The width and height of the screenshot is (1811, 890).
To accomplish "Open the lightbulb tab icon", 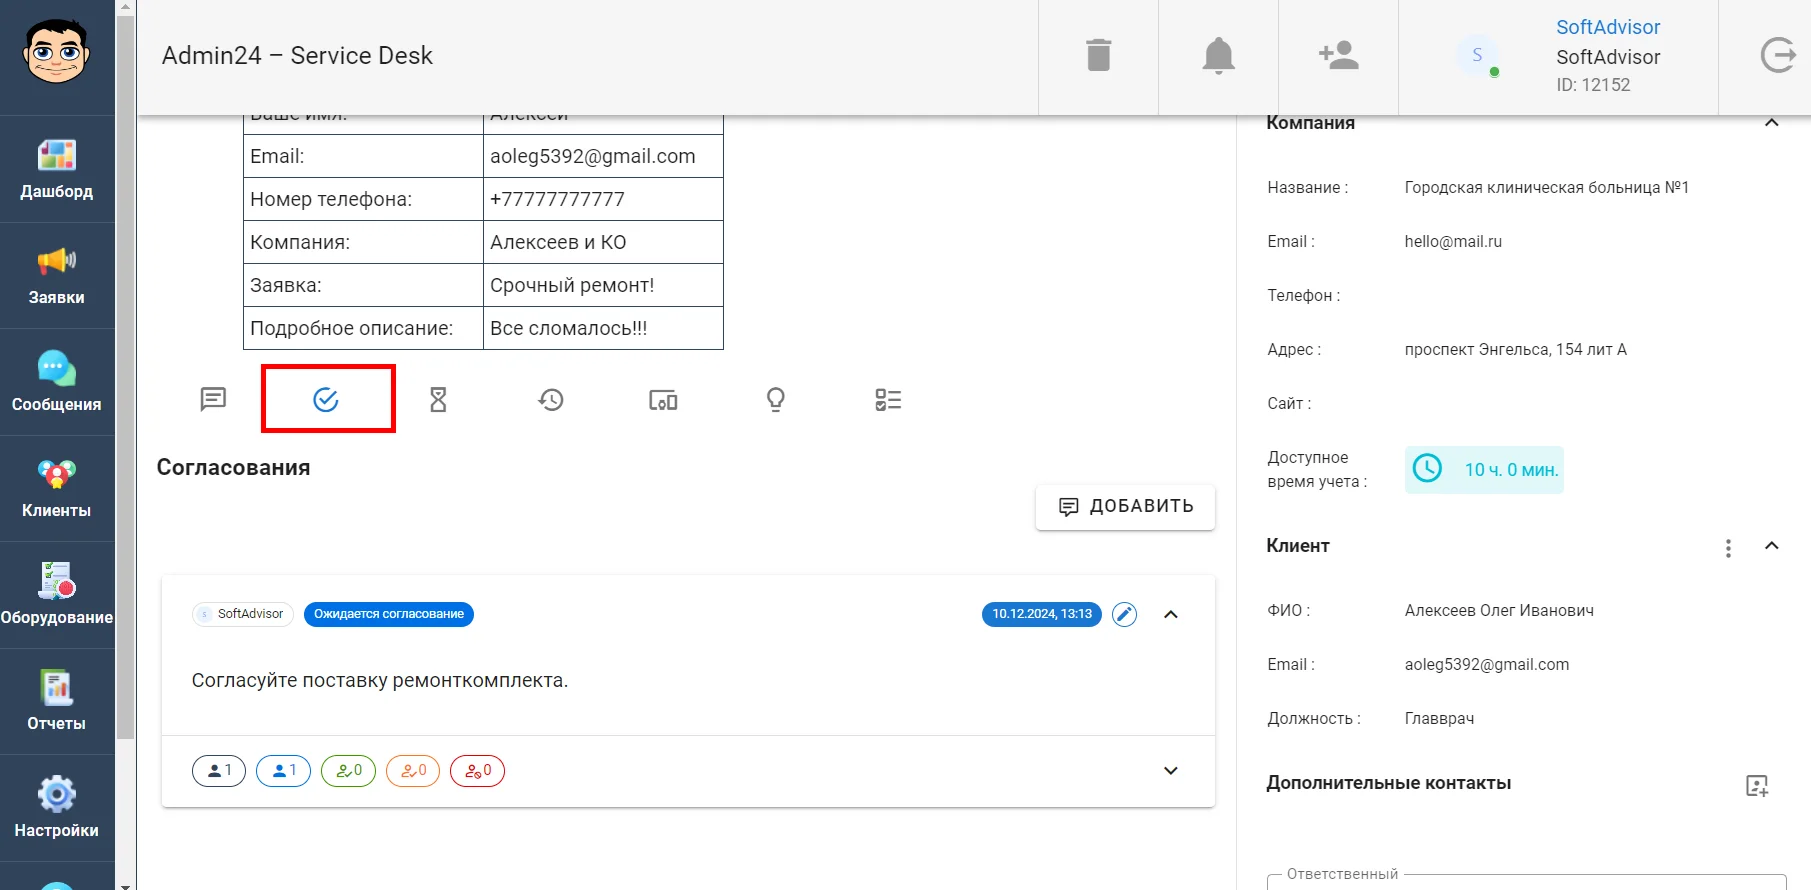I will [775, 400].
